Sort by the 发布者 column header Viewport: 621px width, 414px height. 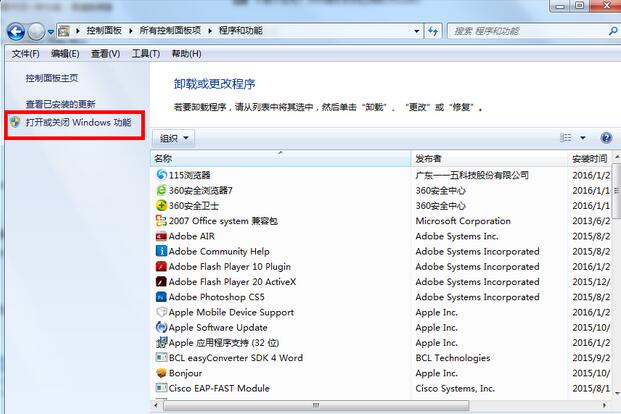[490, 158]
